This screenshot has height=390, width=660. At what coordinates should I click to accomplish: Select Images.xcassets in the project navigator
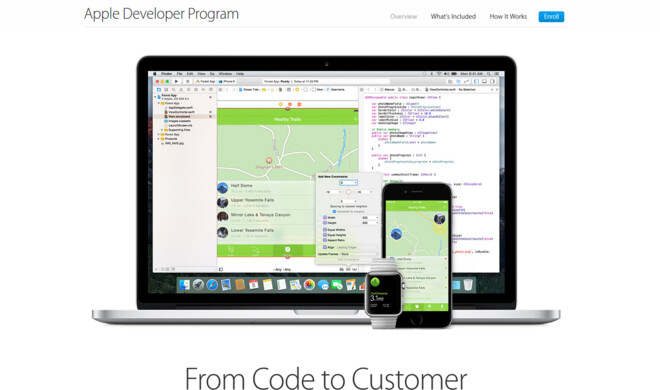coord(178,121)
